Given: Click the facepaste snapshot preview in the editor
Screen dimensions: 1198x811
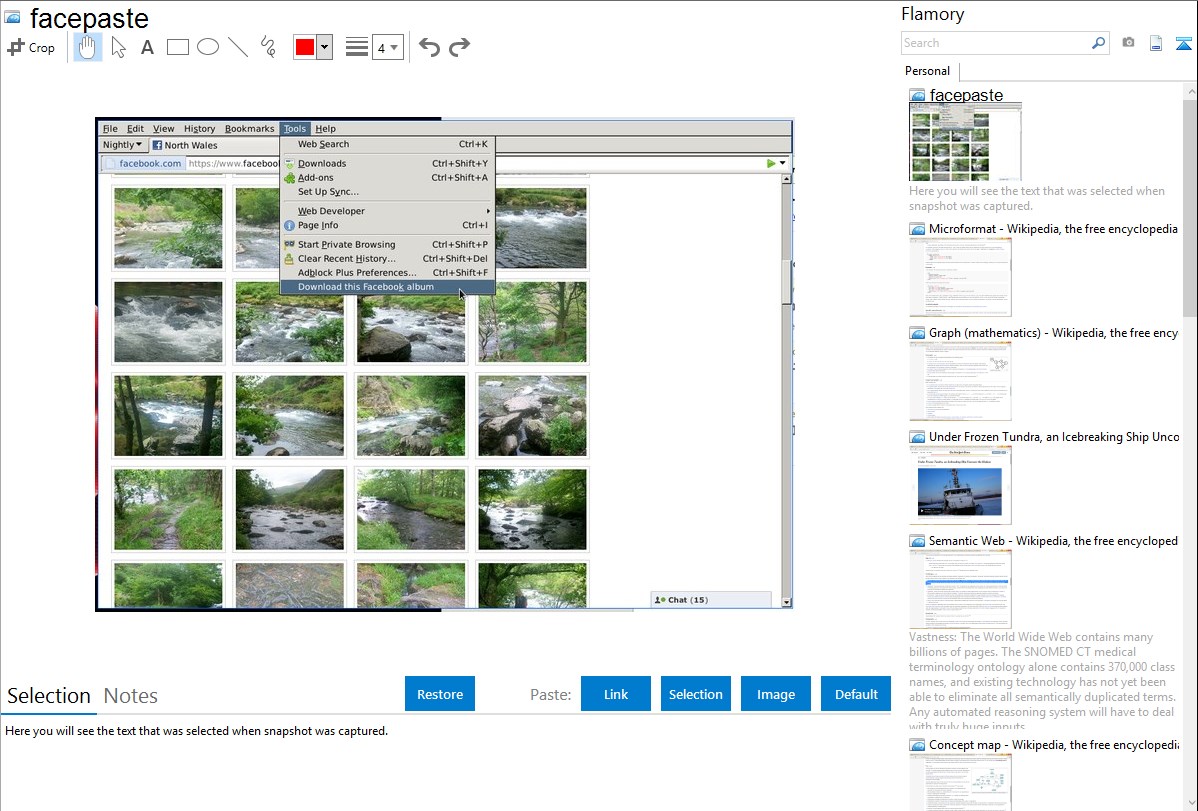Looking at the screenshot, I should 444,364.
